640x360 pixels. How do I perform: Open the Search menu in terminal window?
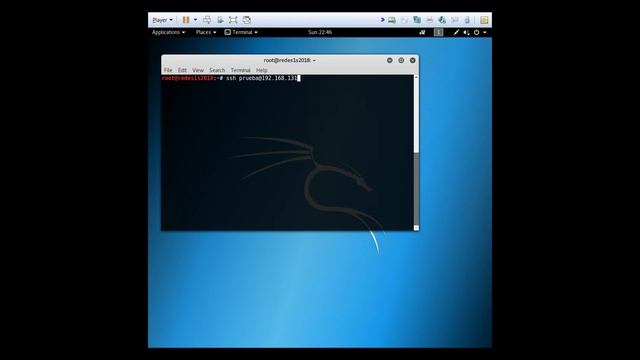pos(217,70)
